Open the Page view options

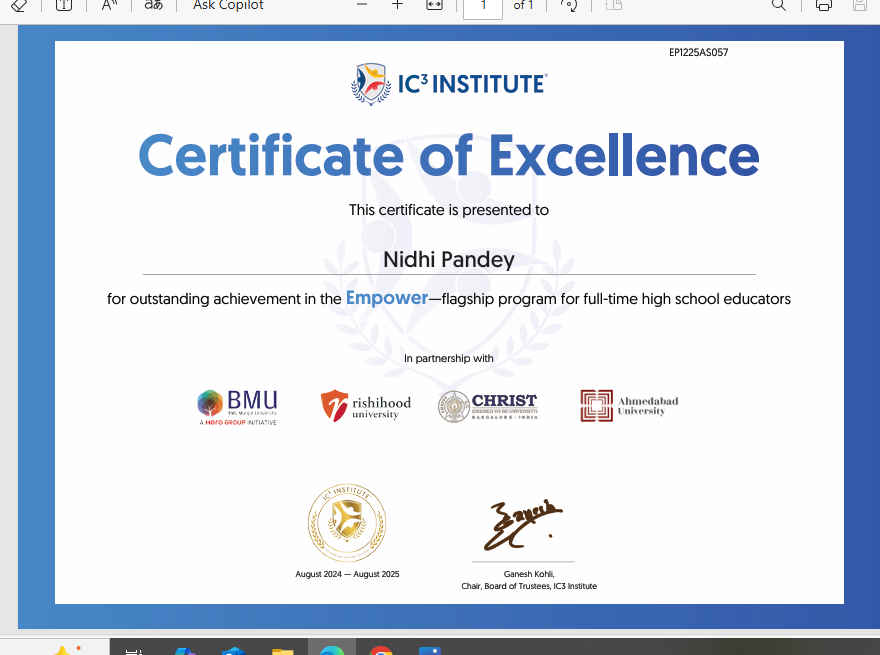pyautogui.click(x=614, y=5)
